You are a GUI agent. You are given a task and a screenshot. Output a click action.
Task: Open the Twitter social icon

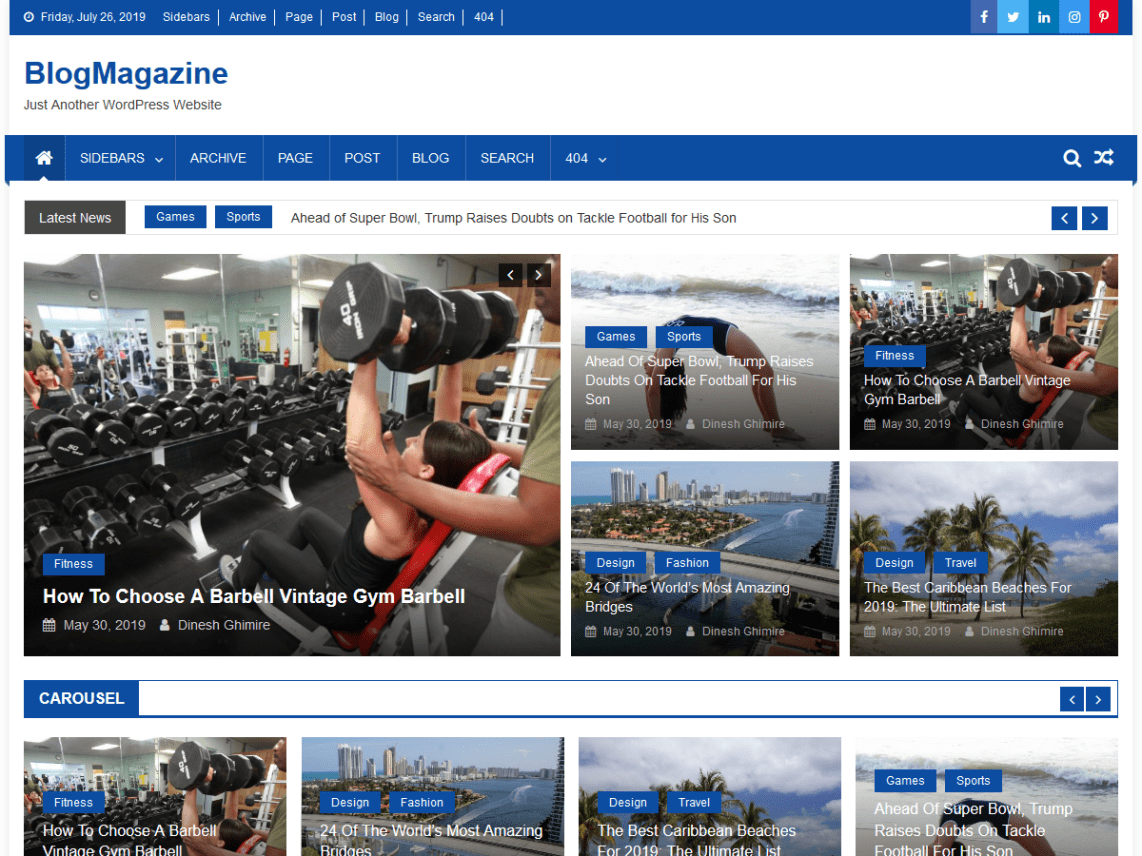coord(1013,17)
